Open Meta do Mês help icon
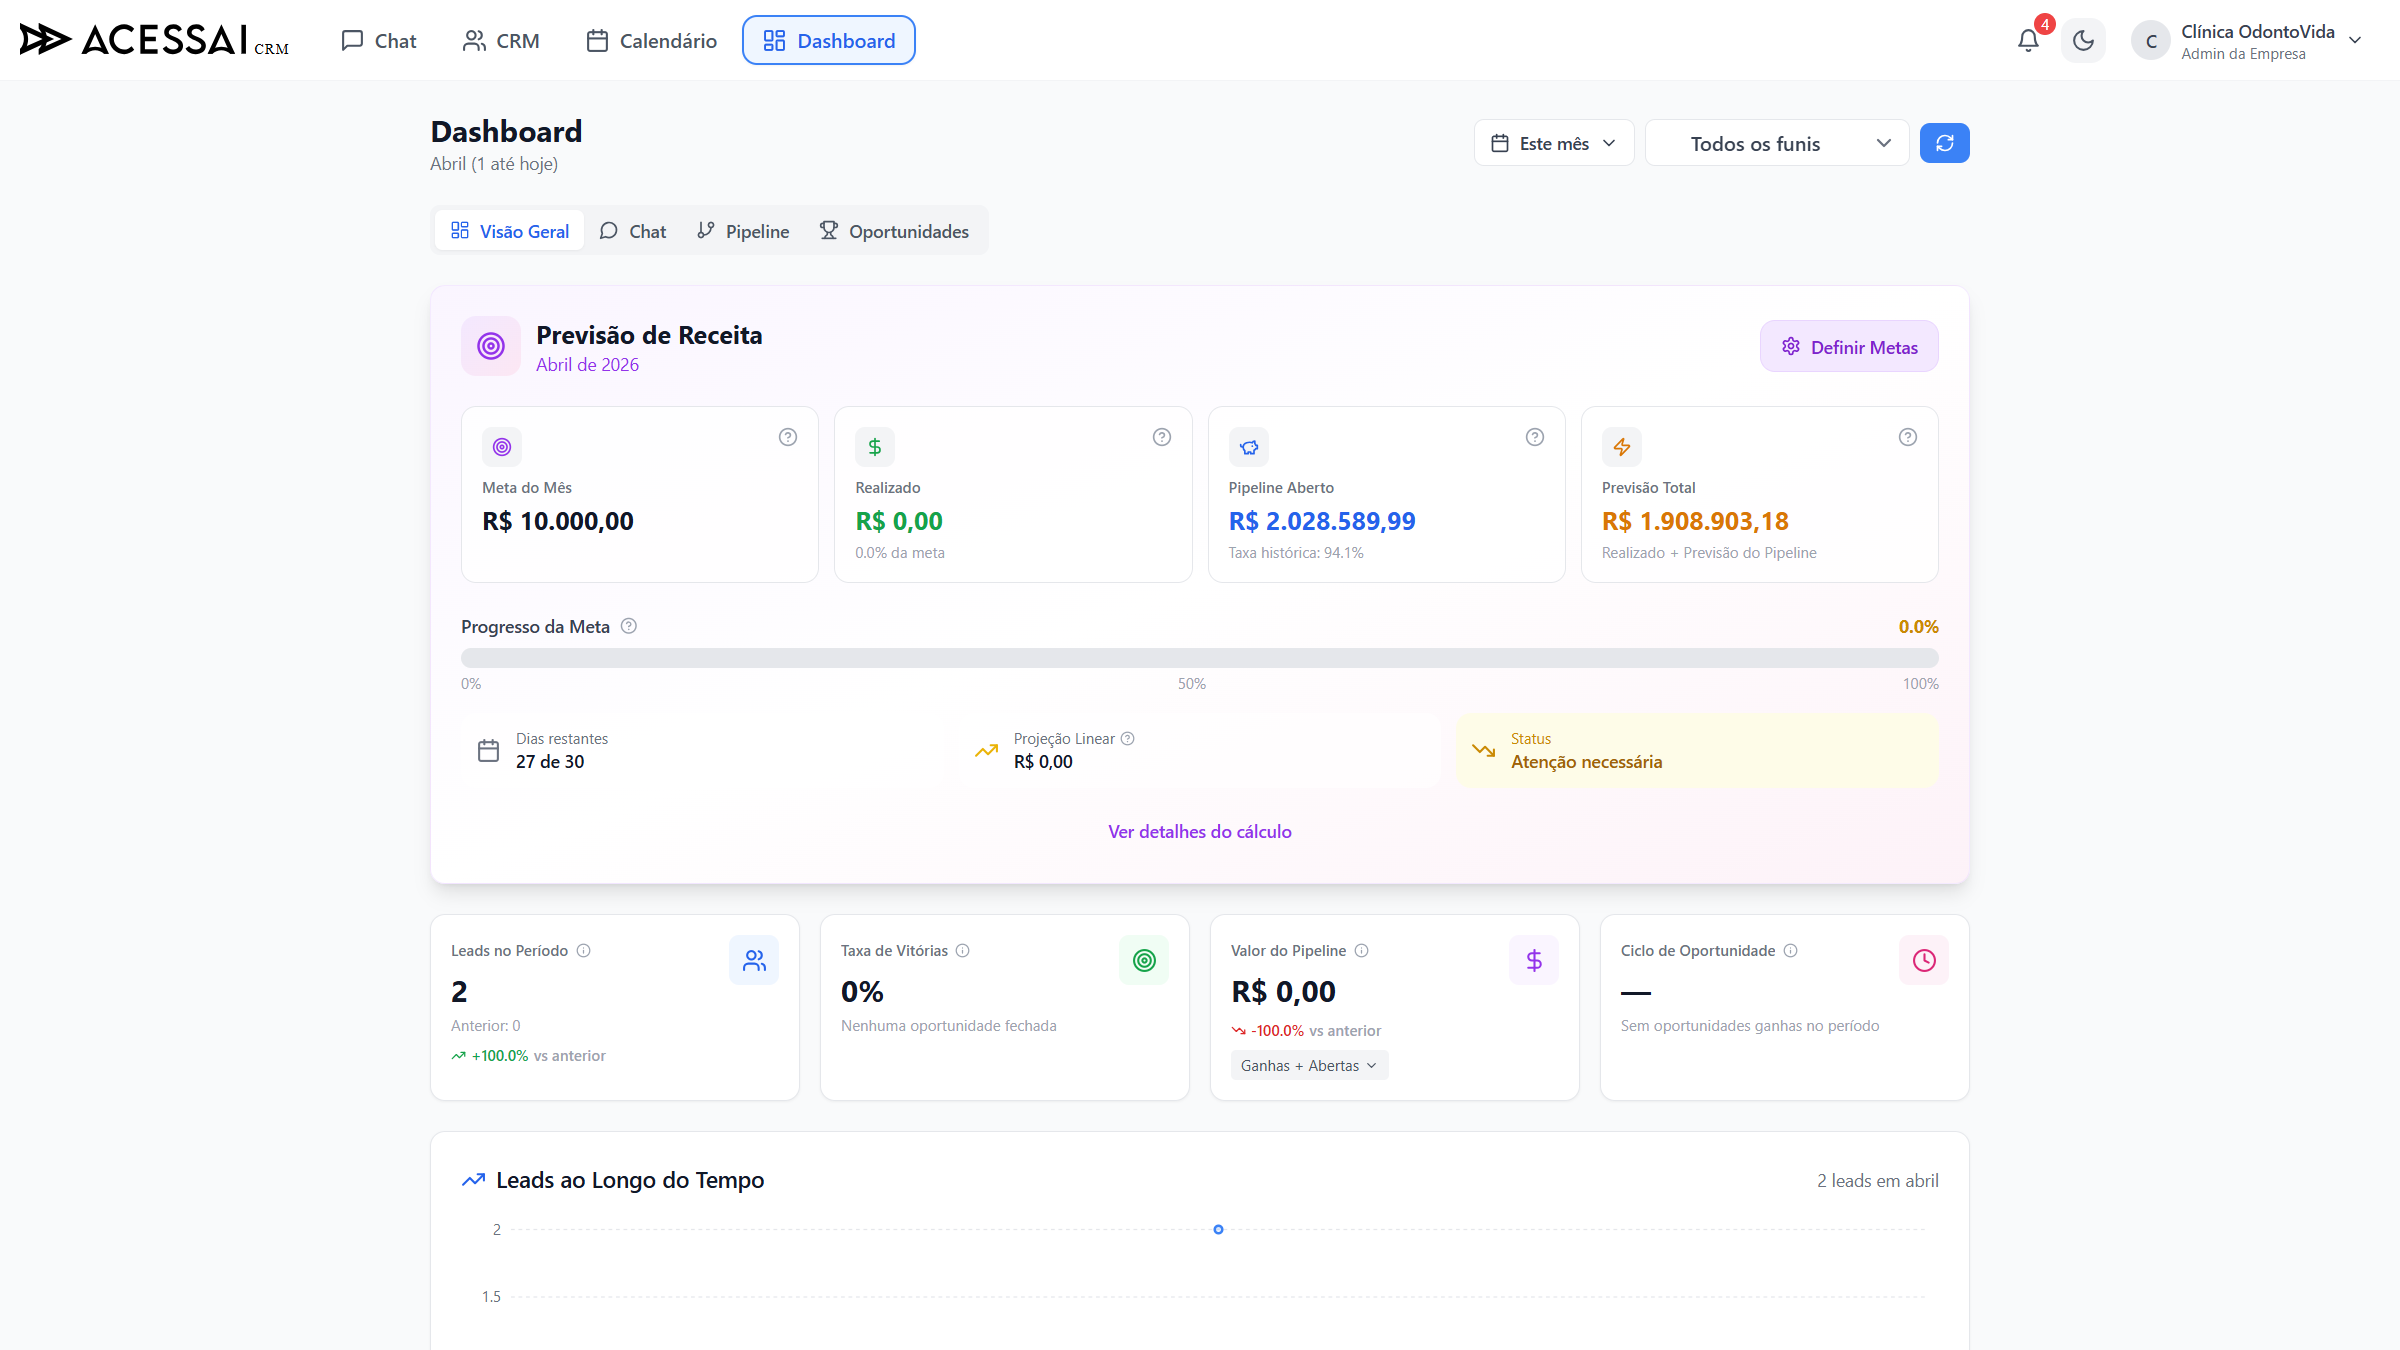This screenshot has width=2400, height=1350. pyautogui.click(x=788, y=437)
